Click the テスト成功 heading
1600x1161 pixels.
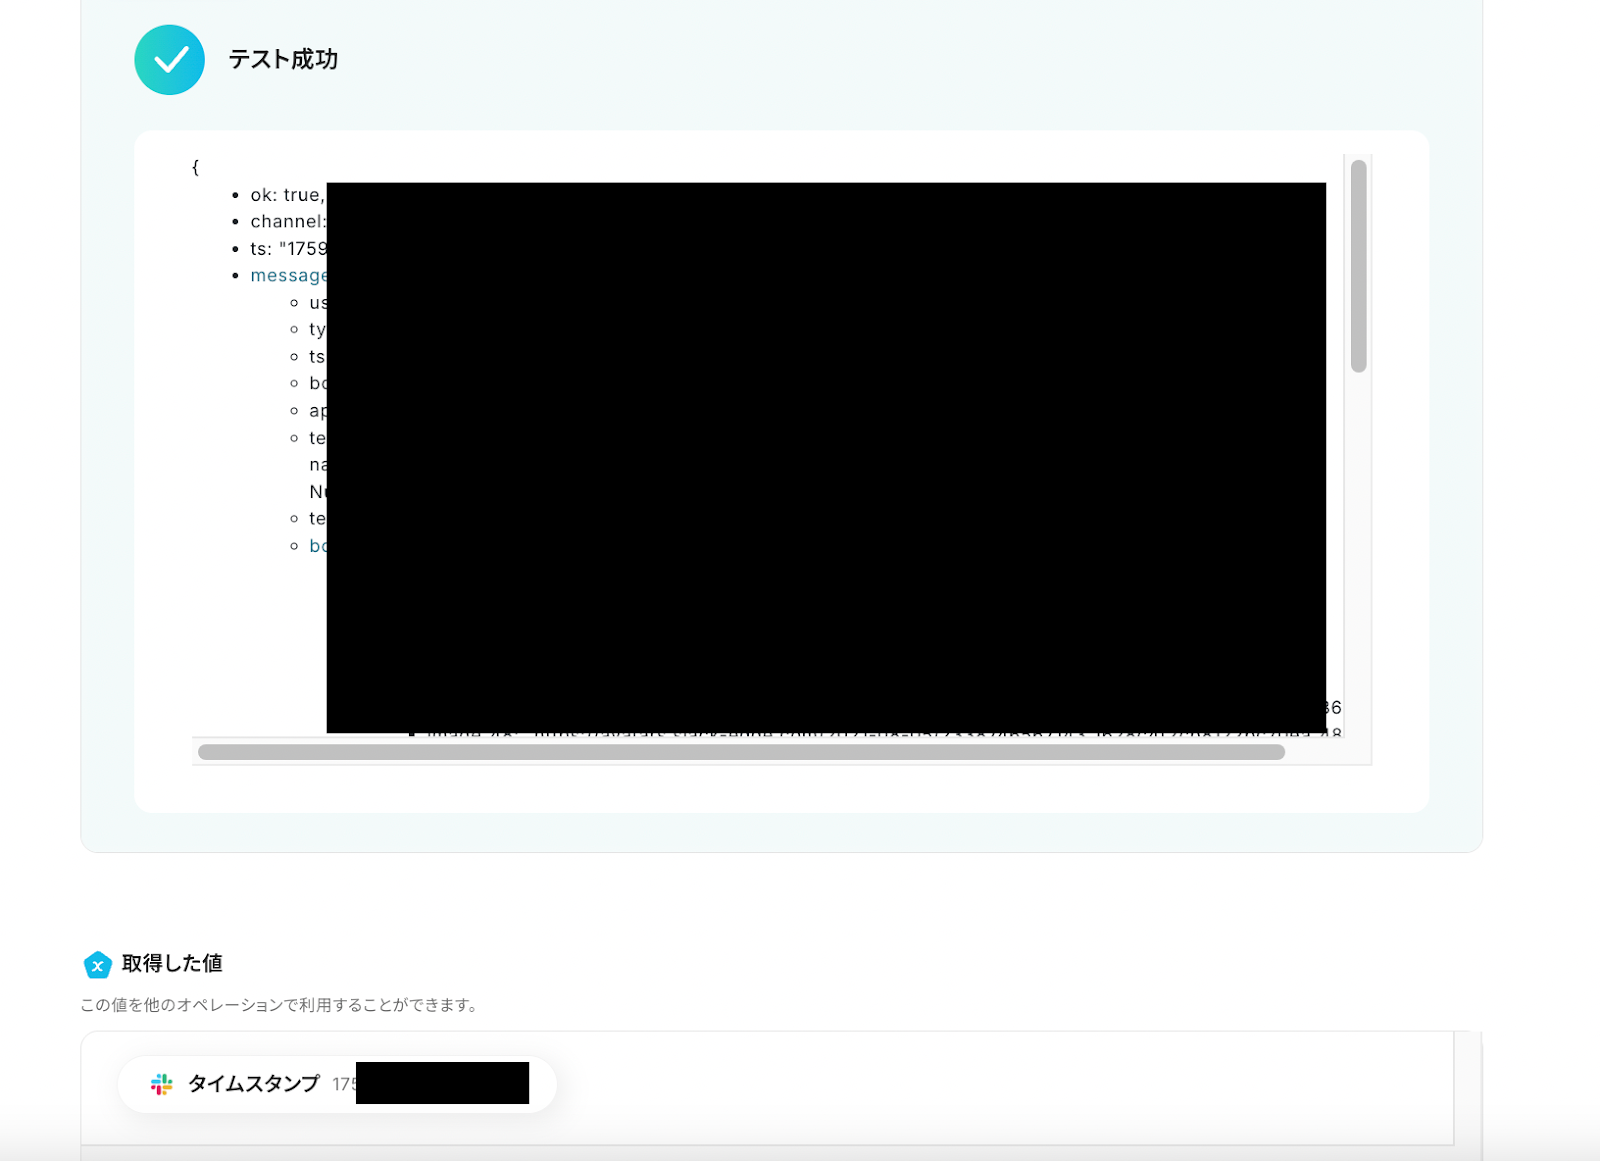click(x=283, y=60)
